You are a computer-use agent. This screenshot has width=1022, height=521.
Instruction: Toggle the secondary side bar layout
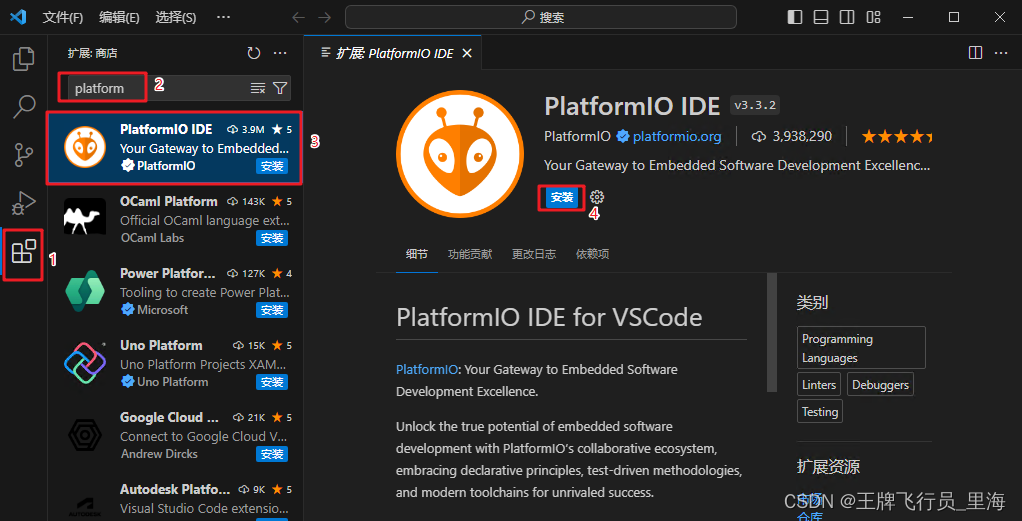pos(847,18)
